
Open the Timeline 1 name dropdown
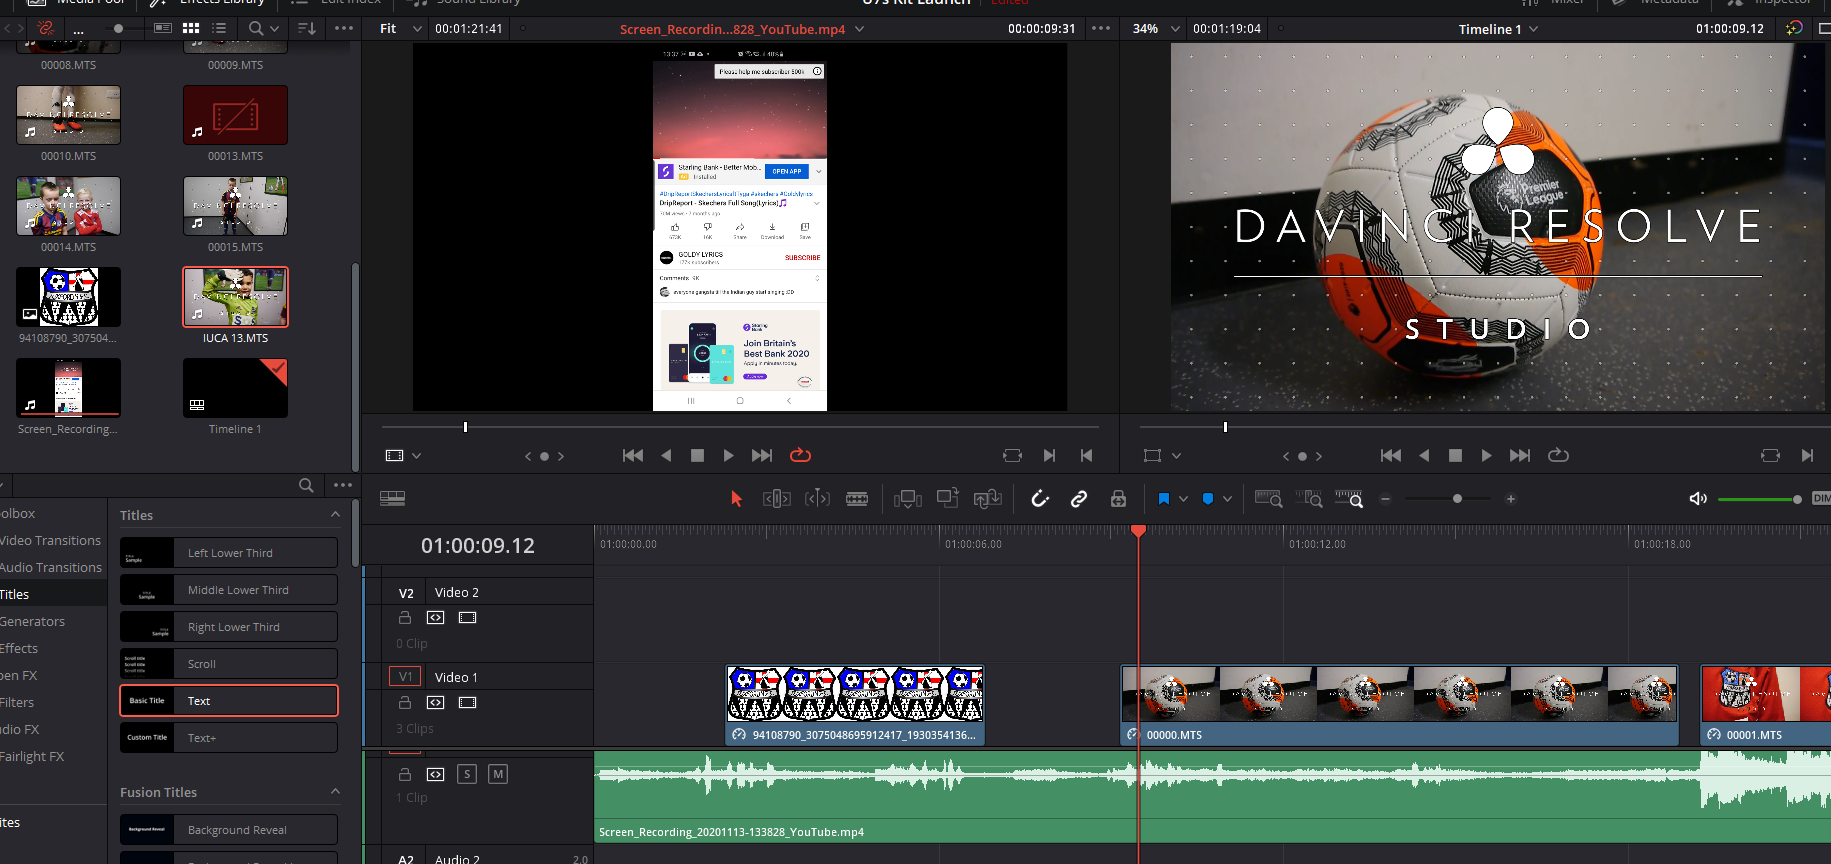coord(1534,29)
